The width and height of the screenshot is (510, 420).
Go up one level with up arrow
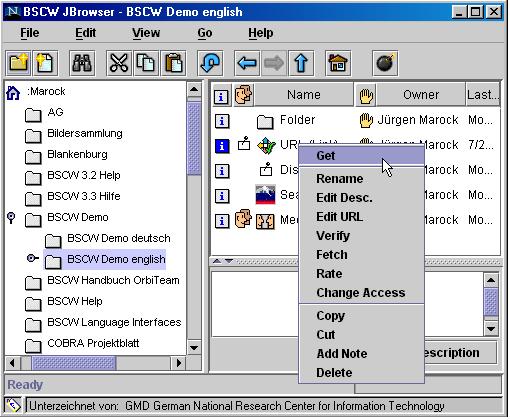click(301, 62)
